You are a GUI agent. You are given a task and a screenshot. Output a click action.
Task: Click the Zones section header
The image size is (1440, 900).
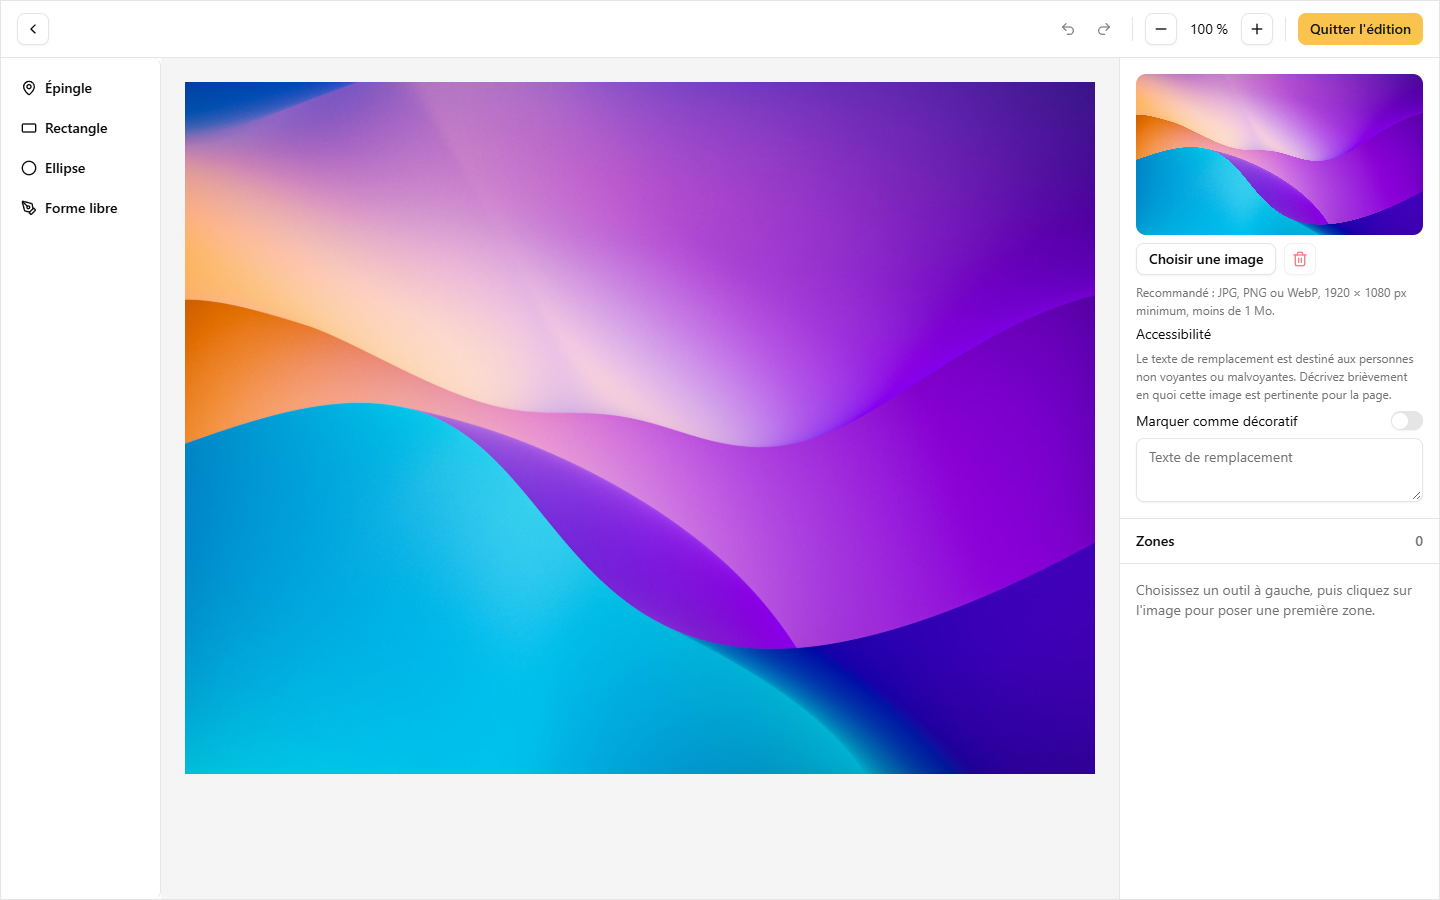tap(1279, 541)
